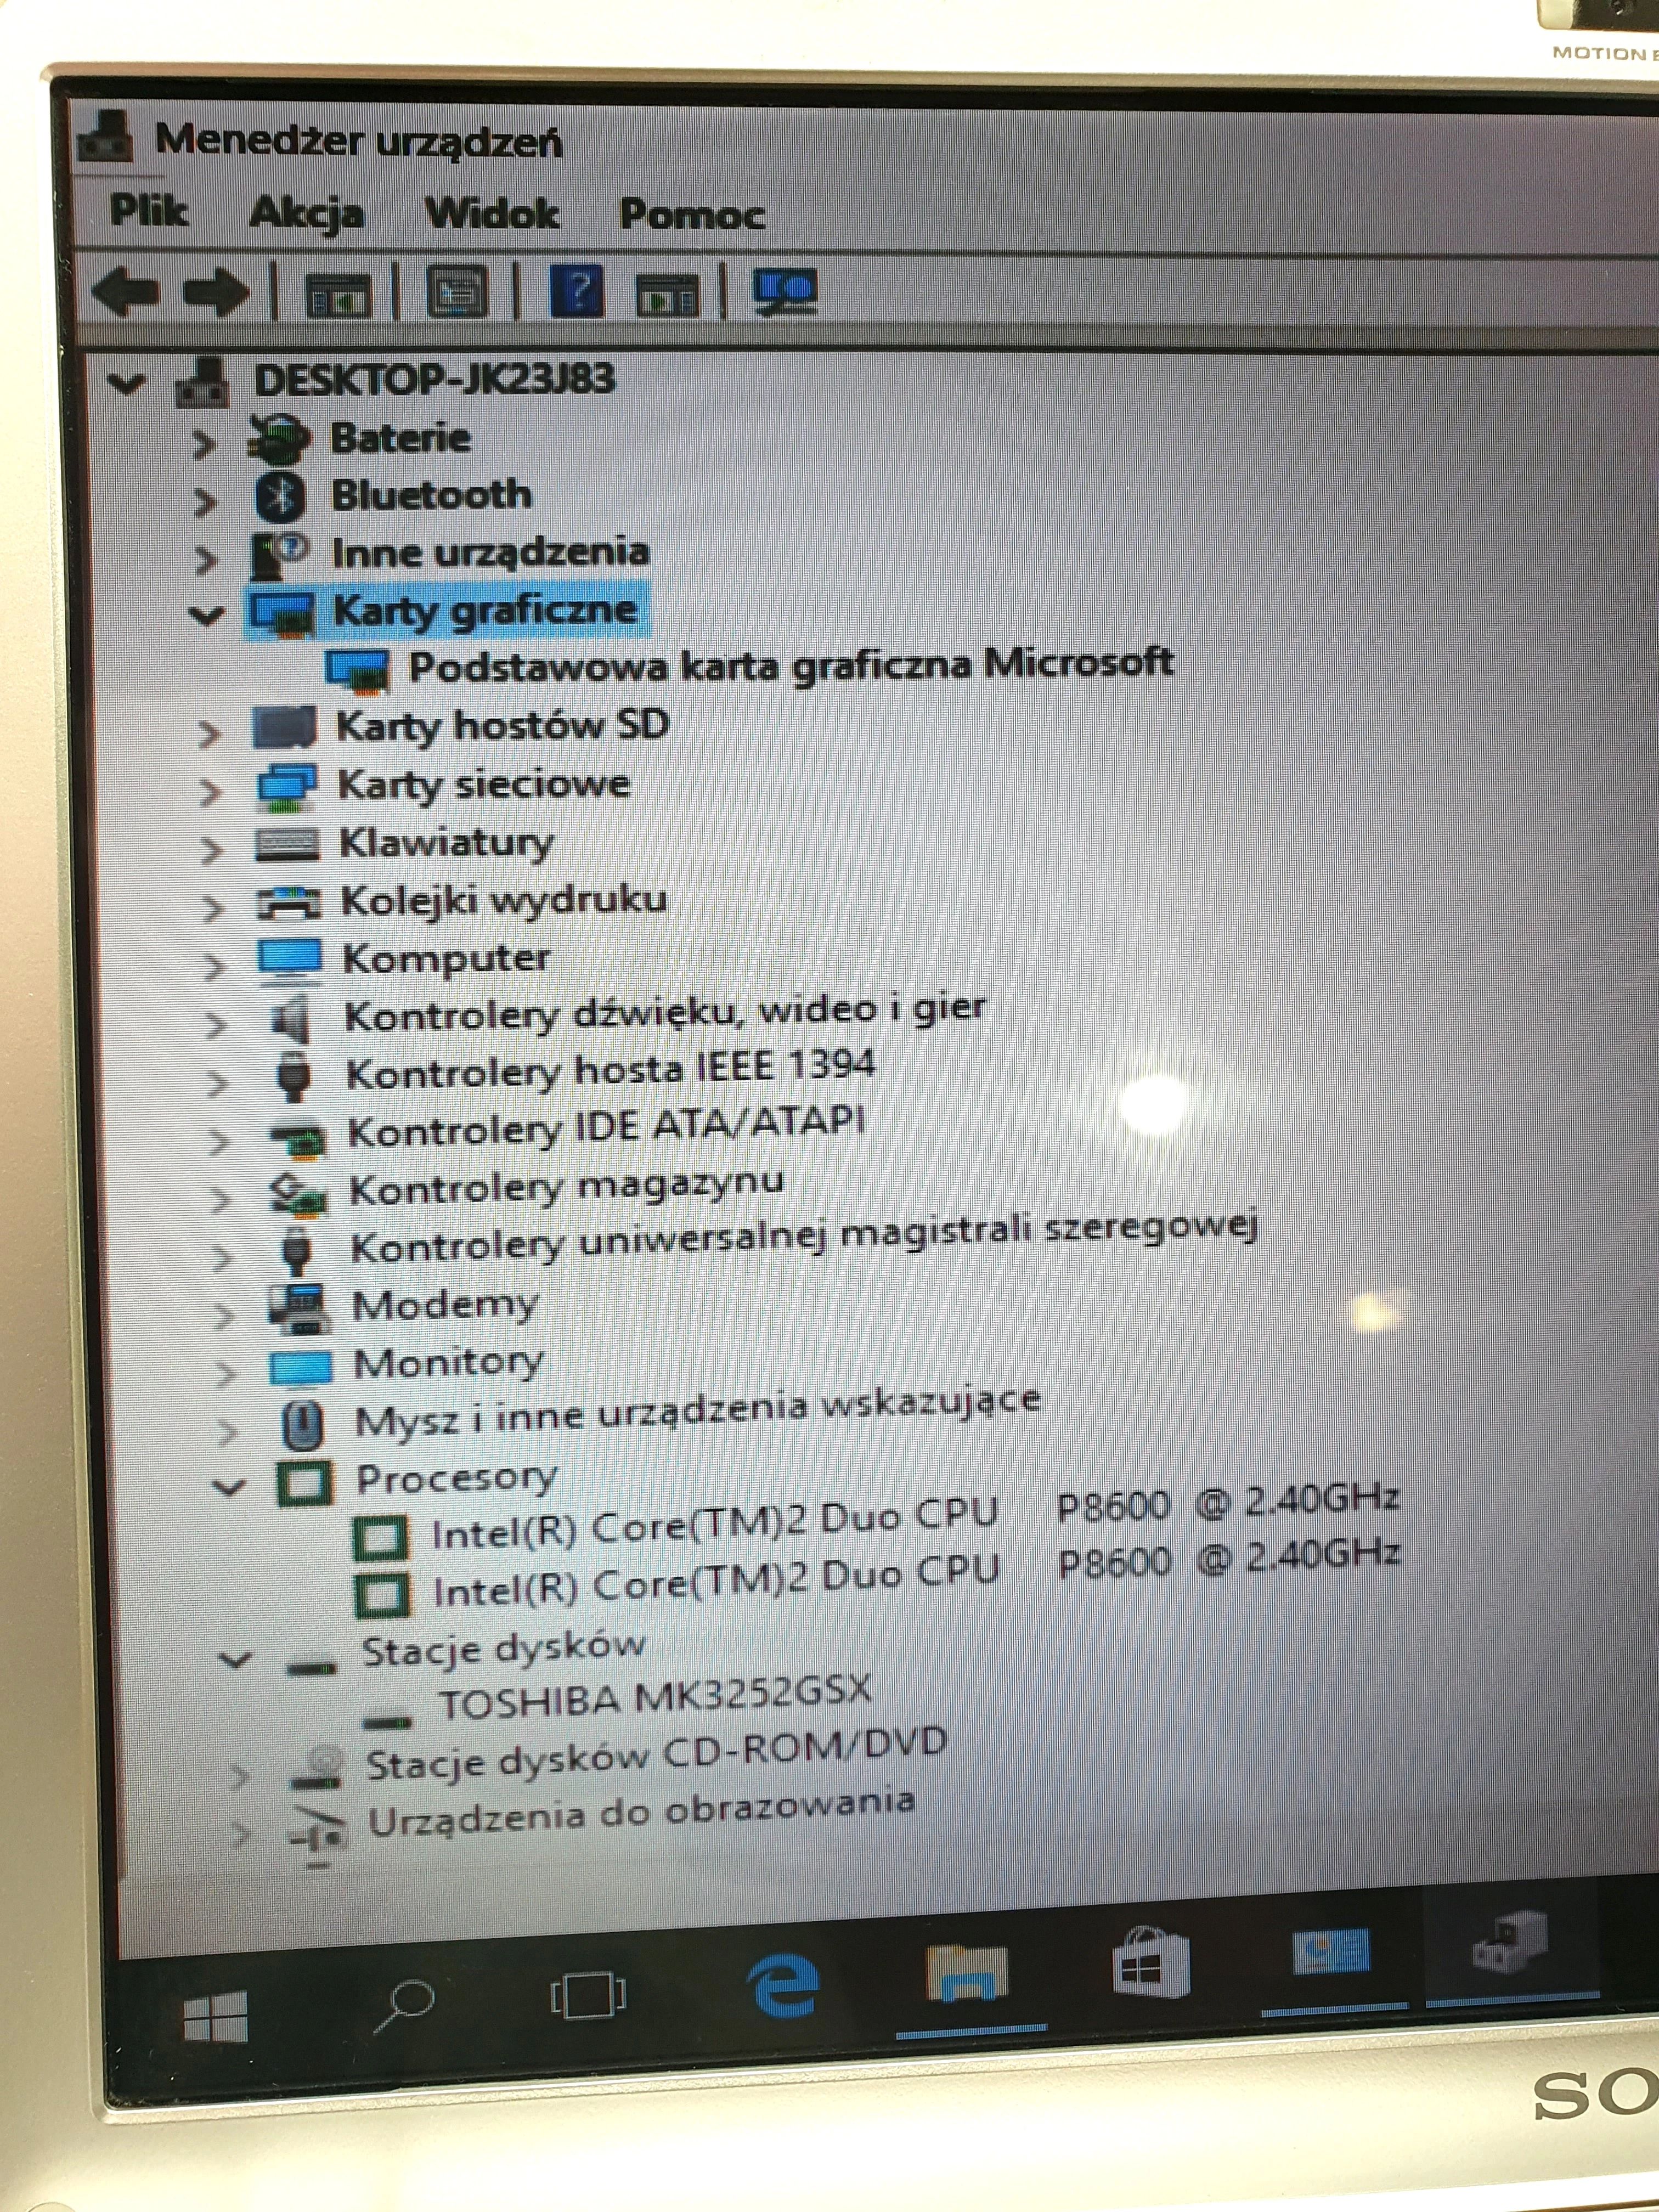Expand the Kolejki wydruku category
Screen dimensions: 1659x2212
tap(211, 908)
